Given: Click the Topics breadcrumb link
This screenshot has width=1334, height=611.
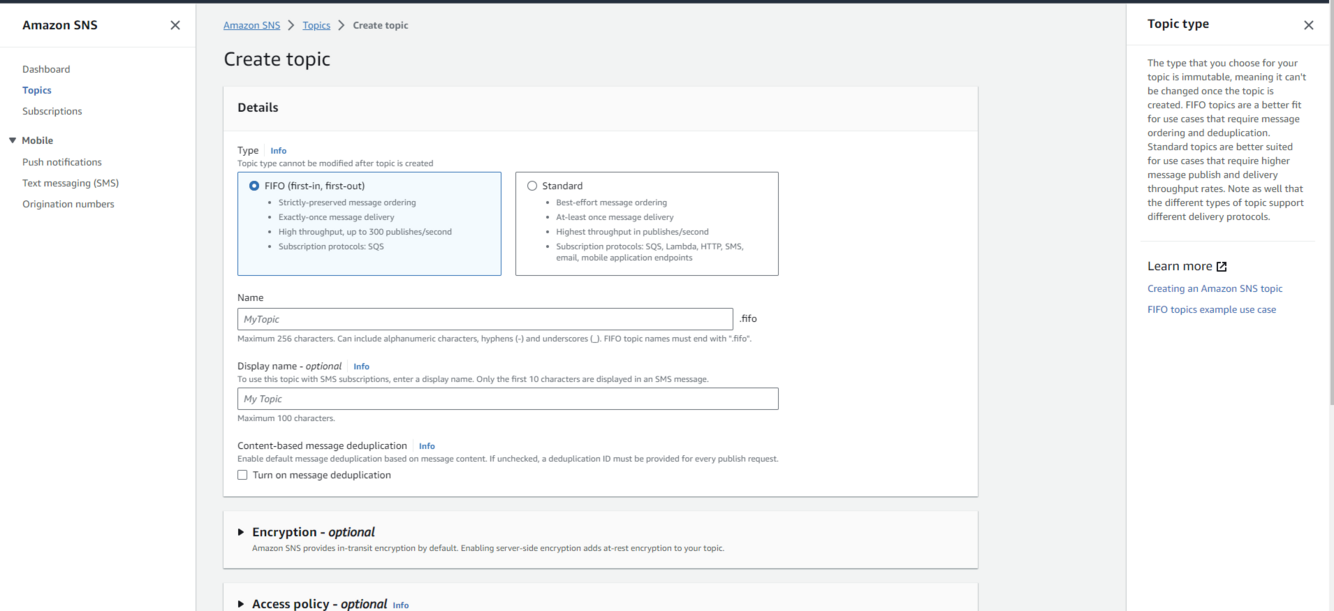Looking at the screenshot, I should tap(316, 25).
